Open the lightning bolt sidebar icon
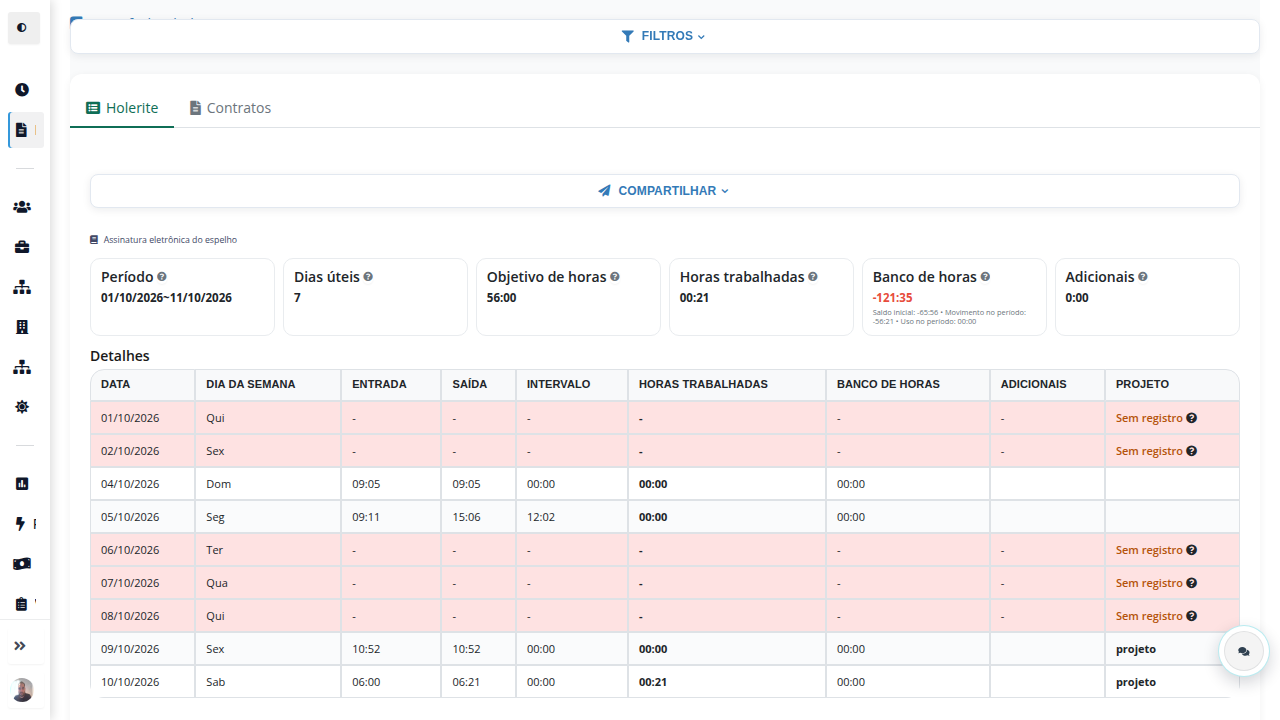This screenshot has width=1280, height=720. (22, 524)
